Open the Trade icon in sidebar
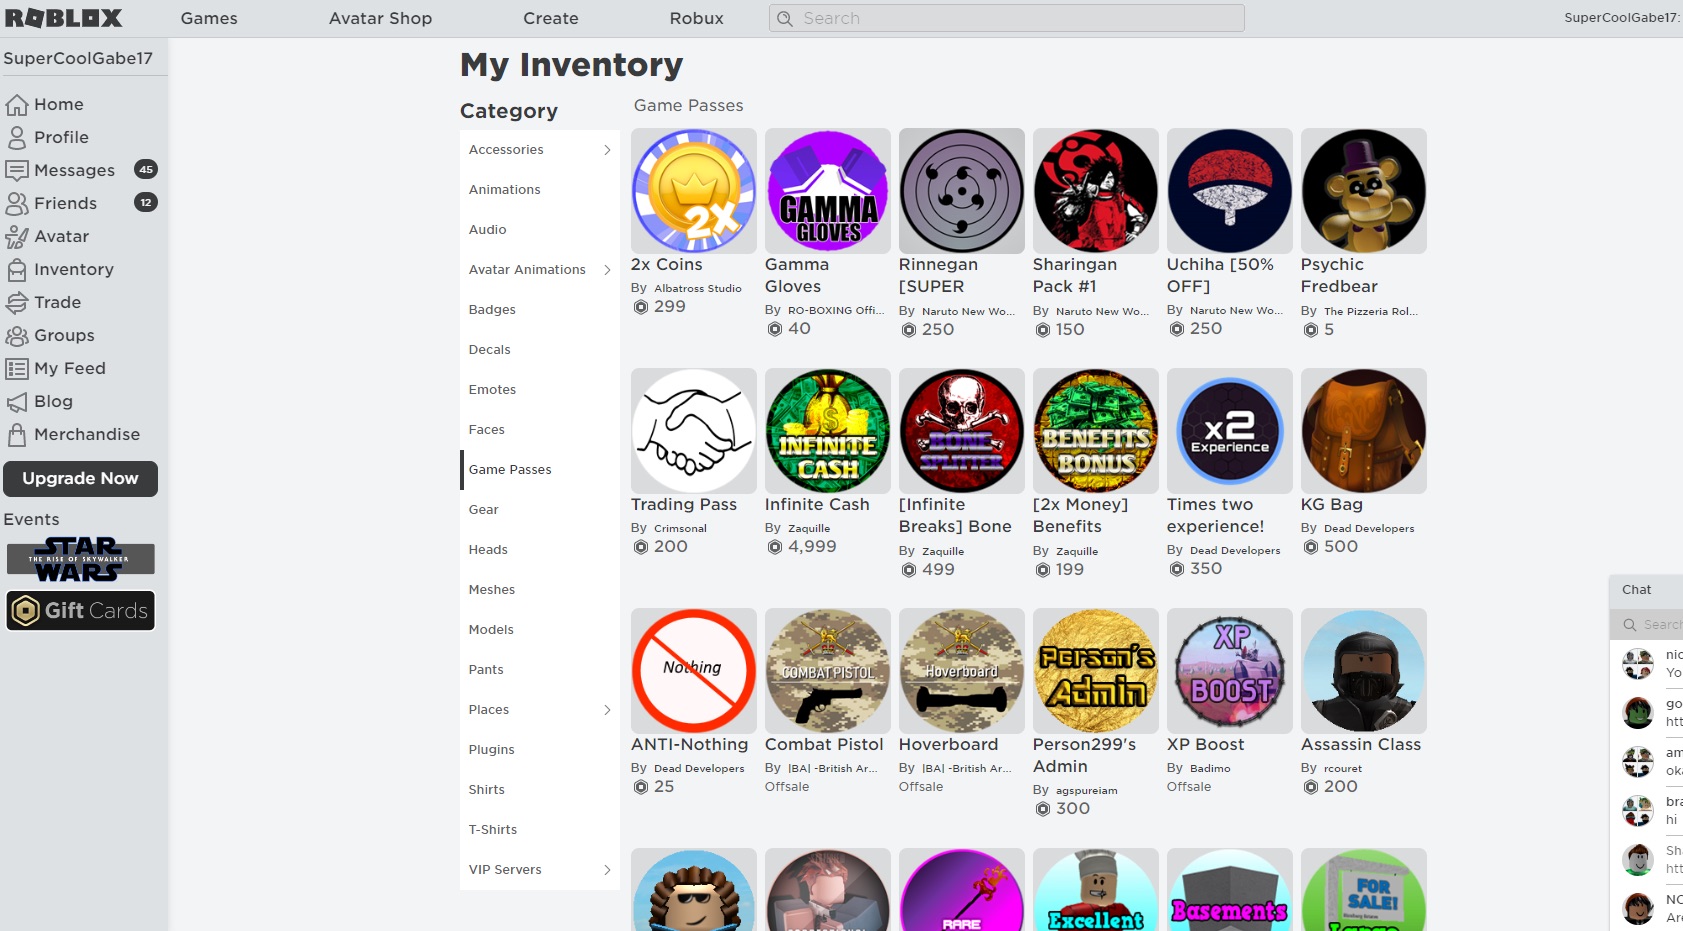Viewport: 1683px width, 931px height. pyautogui.click(x=18, y=302)
